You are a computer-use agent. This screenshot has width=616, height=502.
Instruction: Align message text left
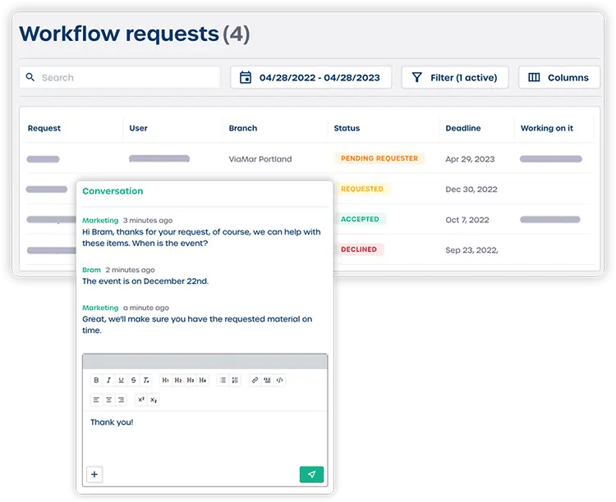click(96, 399)
